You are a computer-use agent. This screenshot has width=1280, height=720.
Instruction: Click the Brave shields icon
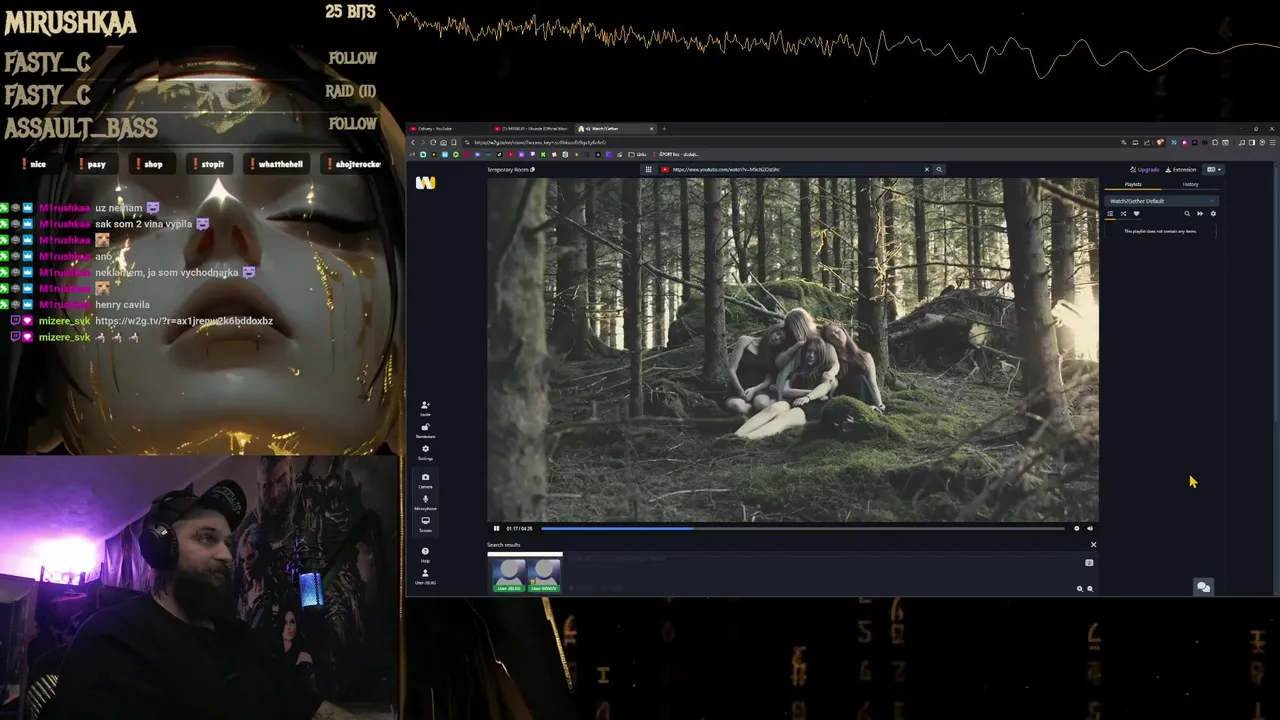coord(1160,143)
